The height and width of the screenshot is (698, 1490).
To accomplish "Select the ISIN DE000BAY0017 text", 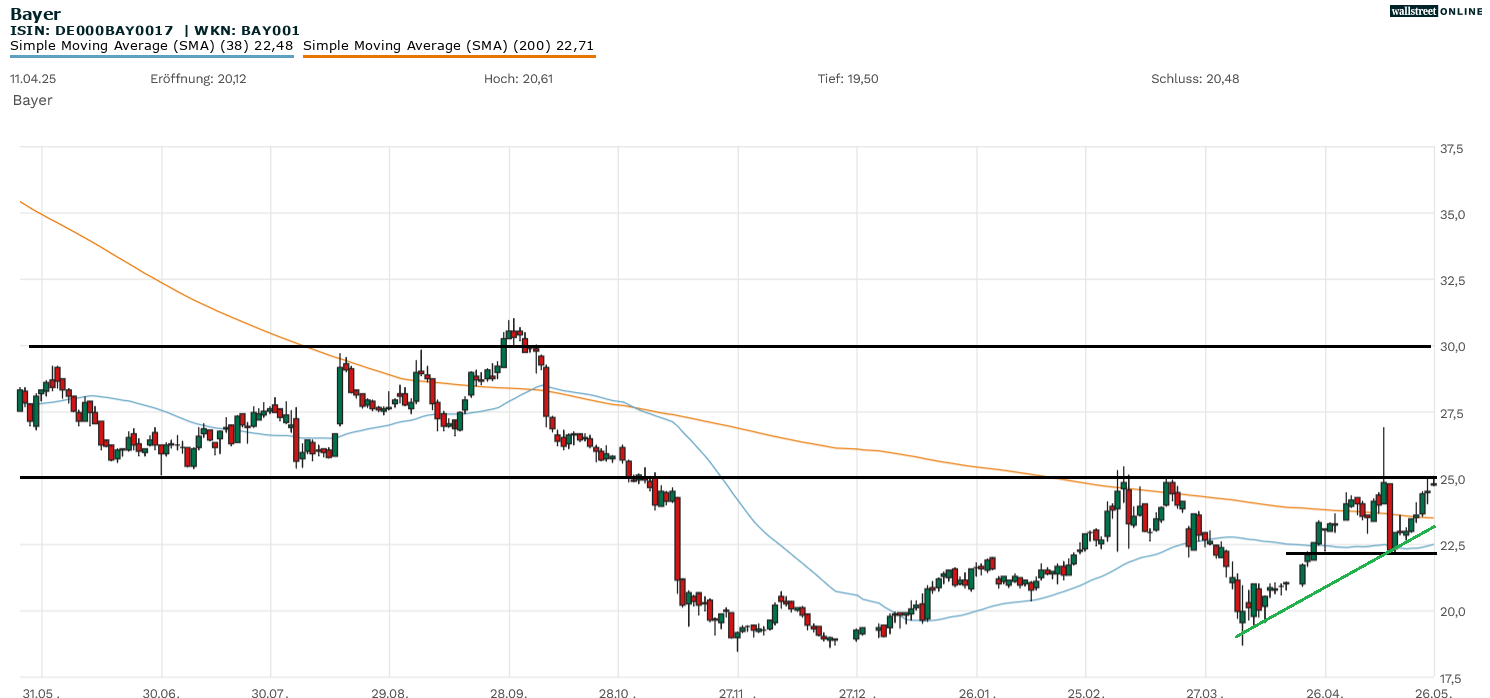I will click(92, 31).
